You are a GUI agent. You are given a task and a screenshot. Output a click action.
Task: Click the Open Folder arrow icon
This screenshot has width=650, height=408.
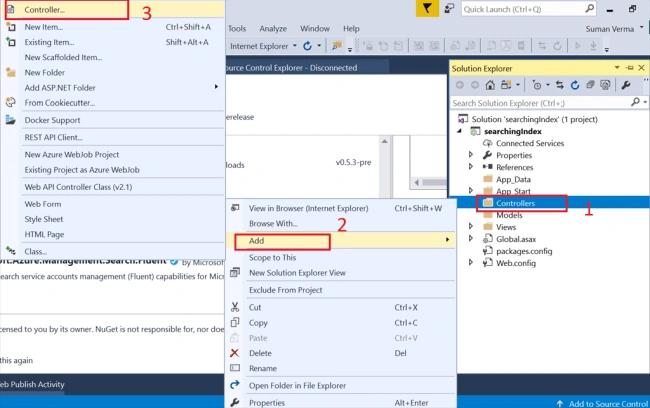click(235, 385)
